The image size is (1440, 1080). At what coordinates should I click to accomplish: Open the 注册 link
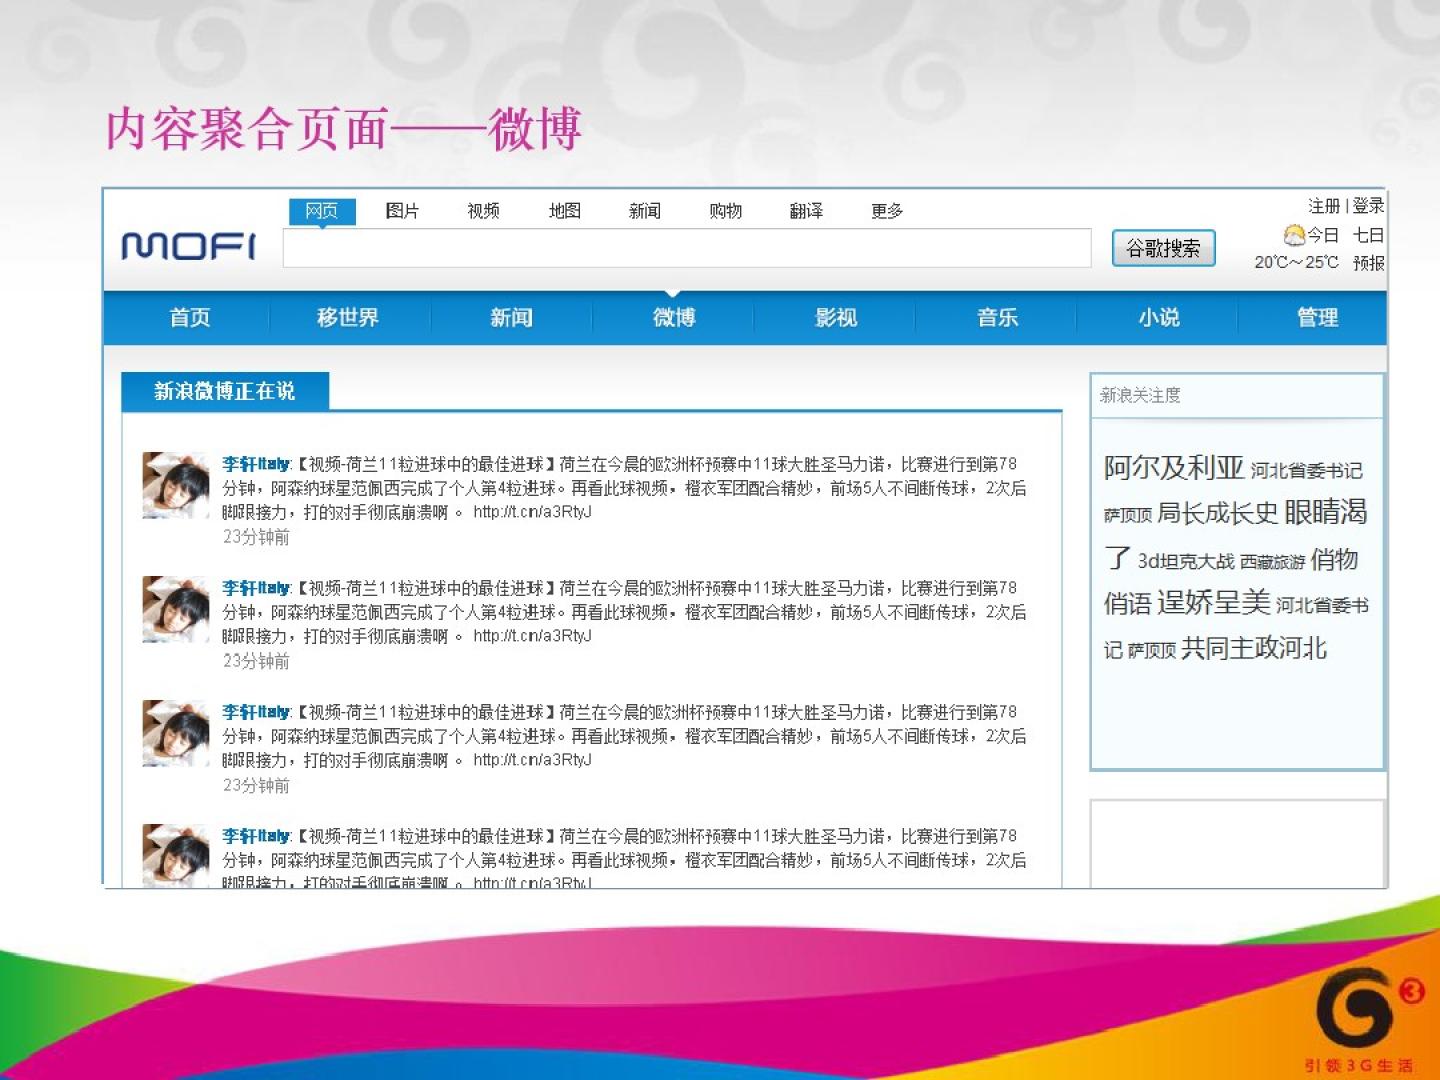coord(1323,206)
